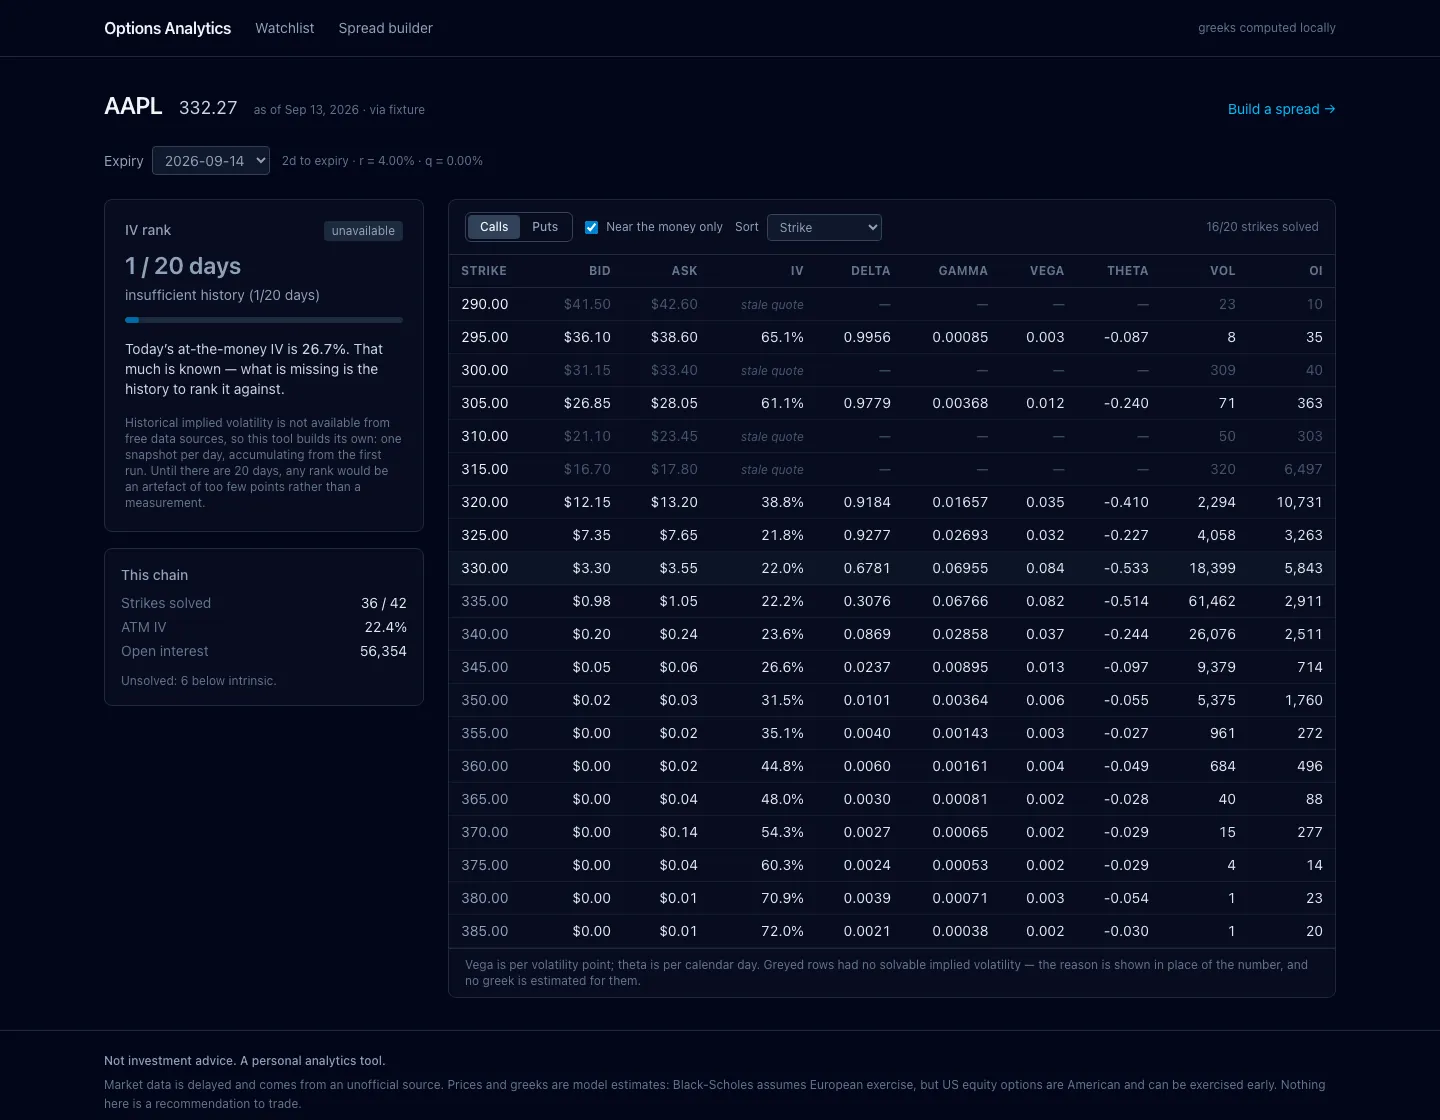
Task: Click the AAPL ticker heading
Action: [133, 106]
